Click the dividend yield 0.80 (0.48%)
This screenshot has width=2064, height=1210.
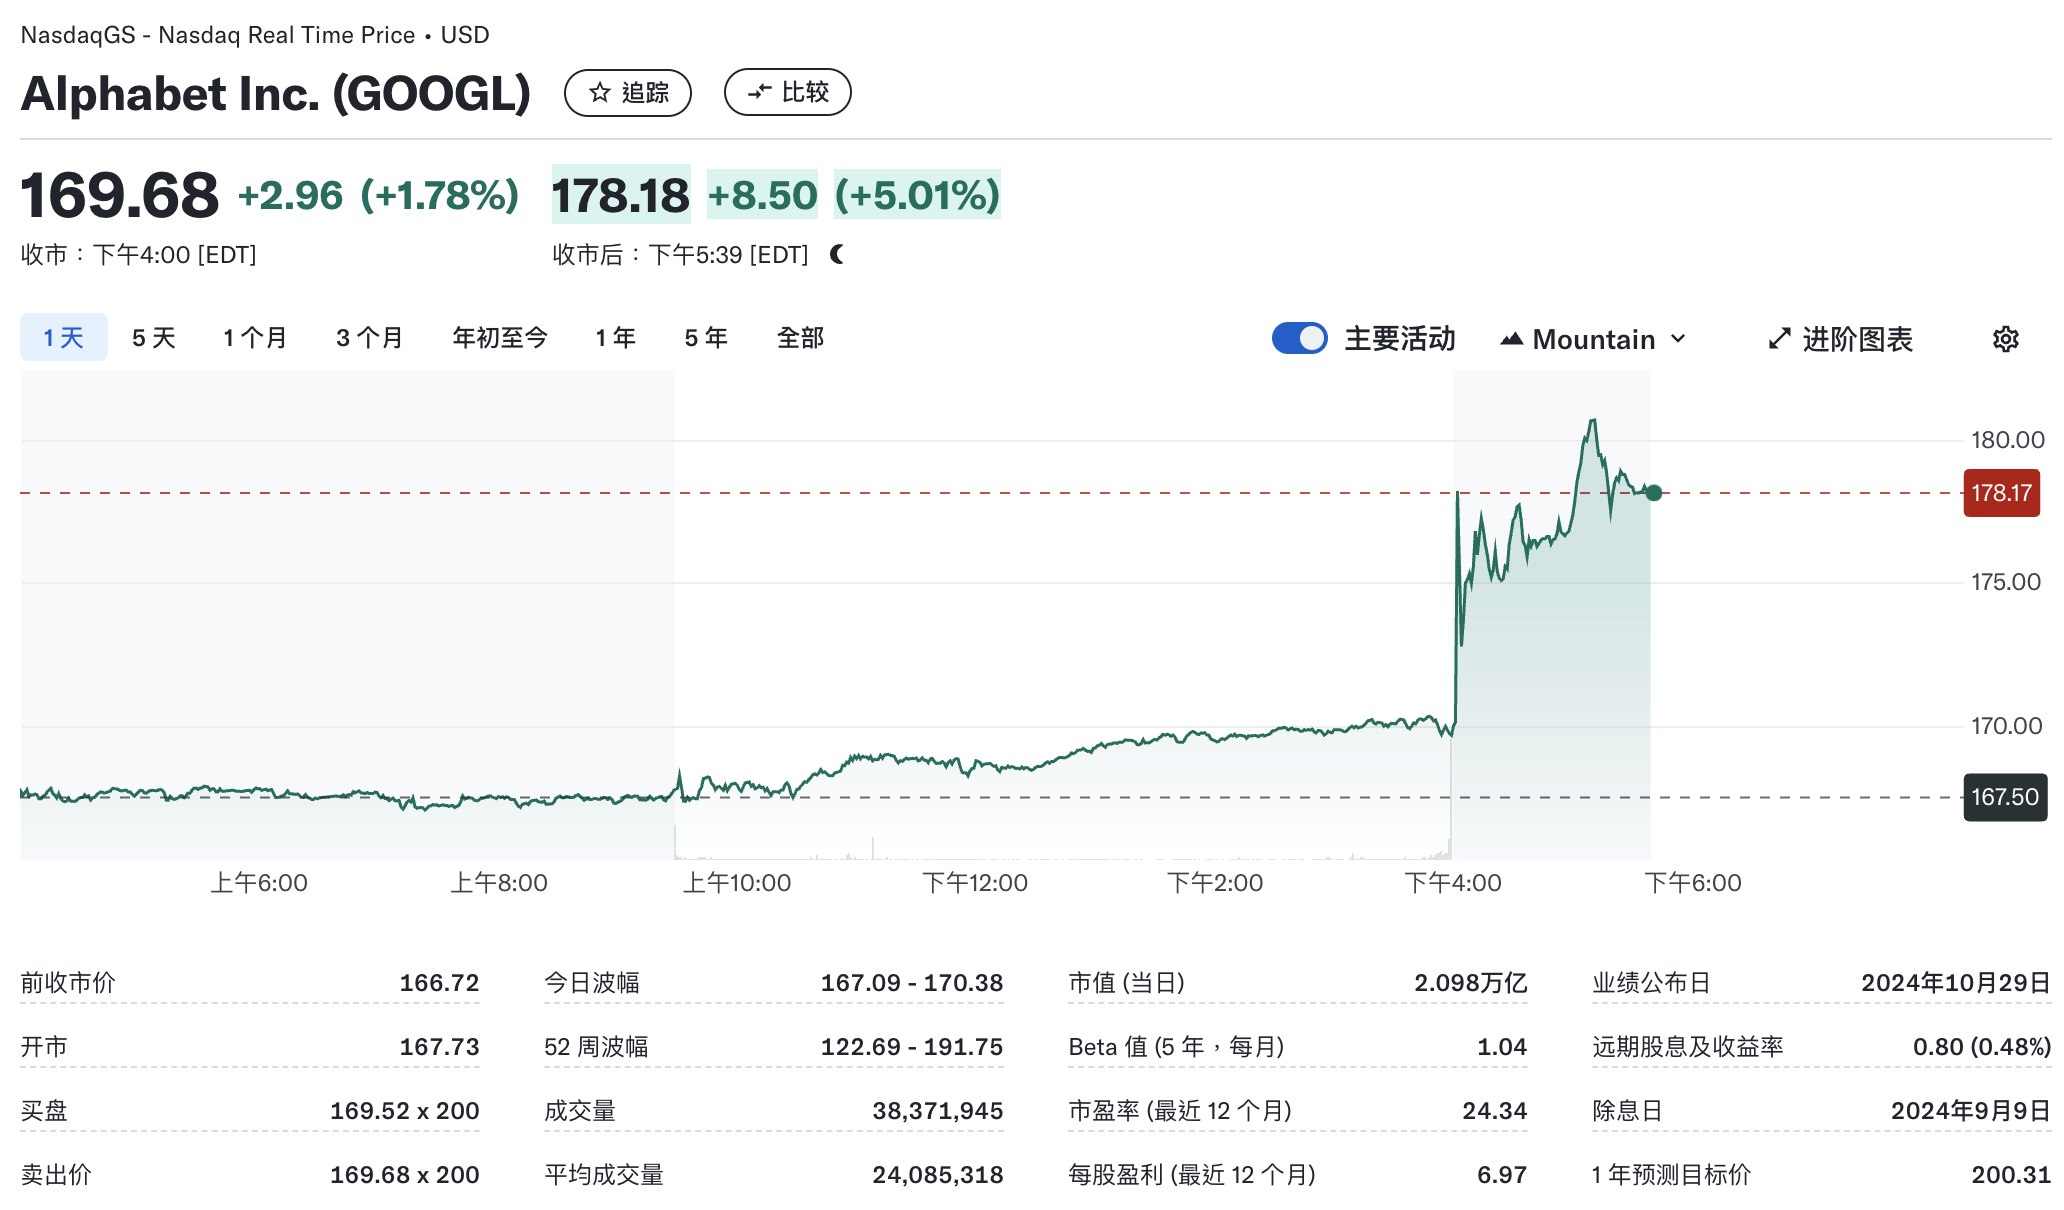[x=1982, y=1047]
